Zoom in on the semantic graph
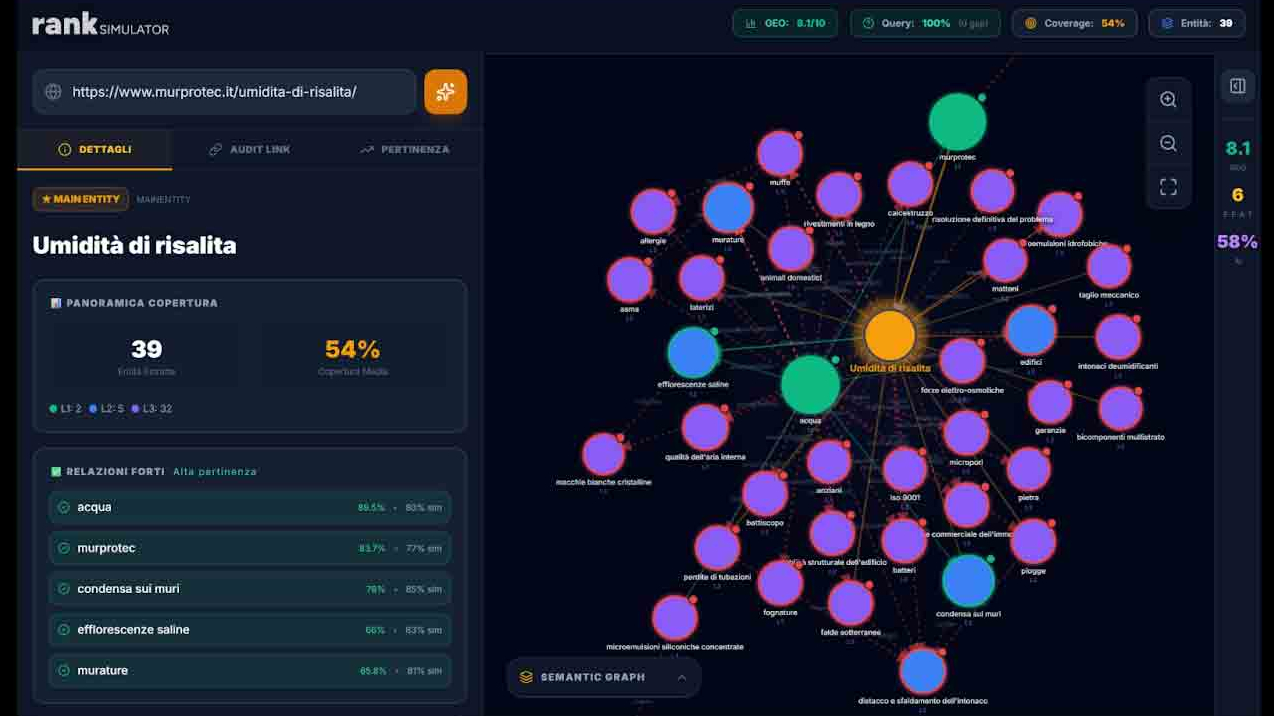Image resolution: width=1274 pixels, height=716 pixels. tap(1168, 100)
